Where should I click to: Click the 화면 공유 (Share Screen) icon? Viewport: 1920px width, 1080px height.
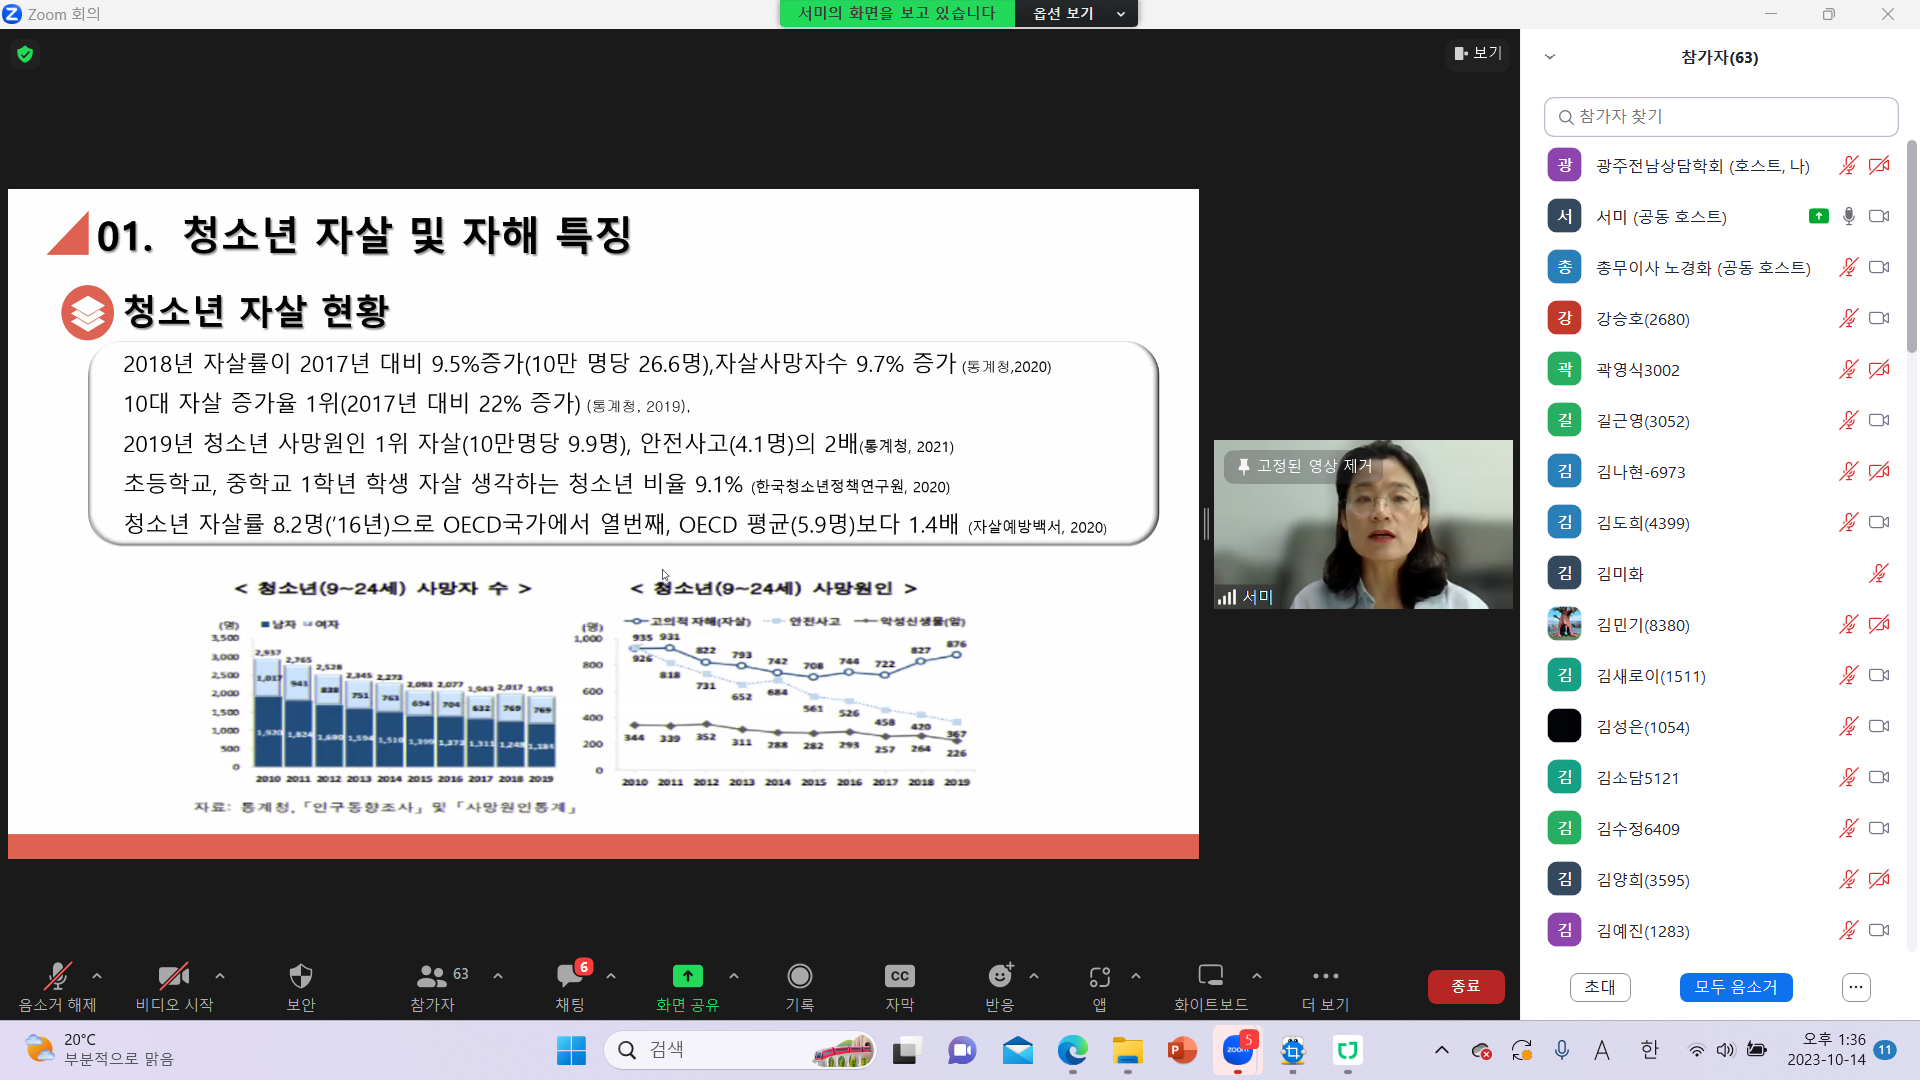coord(687,976)
